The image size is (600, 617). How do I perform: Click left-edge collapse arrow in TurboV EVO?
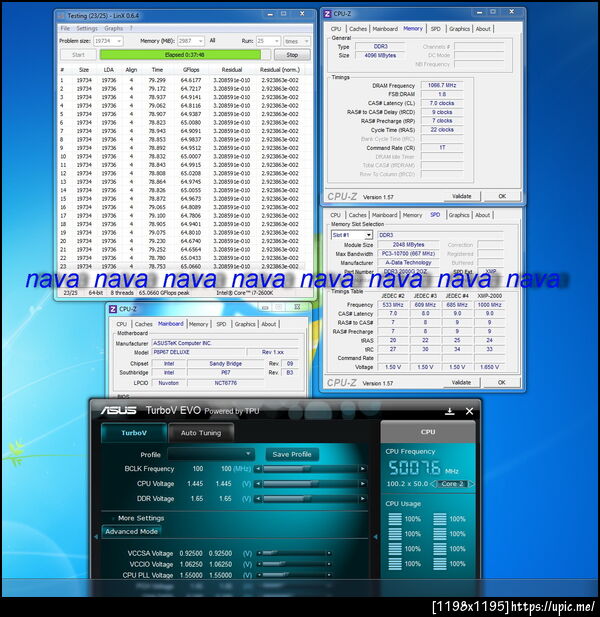tap(96, 536)
